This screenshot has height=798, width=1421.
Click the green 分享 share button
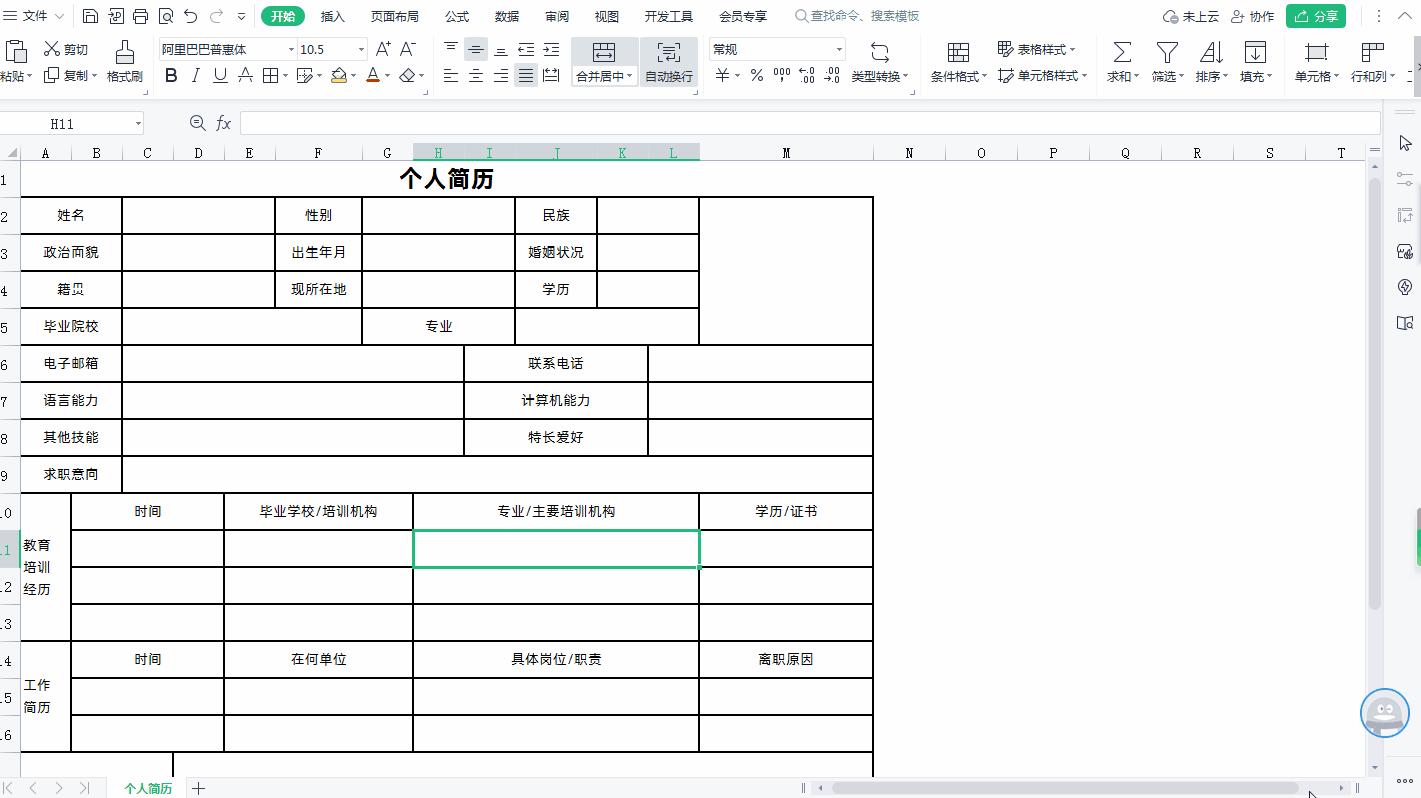click(x=1315, y=16)
